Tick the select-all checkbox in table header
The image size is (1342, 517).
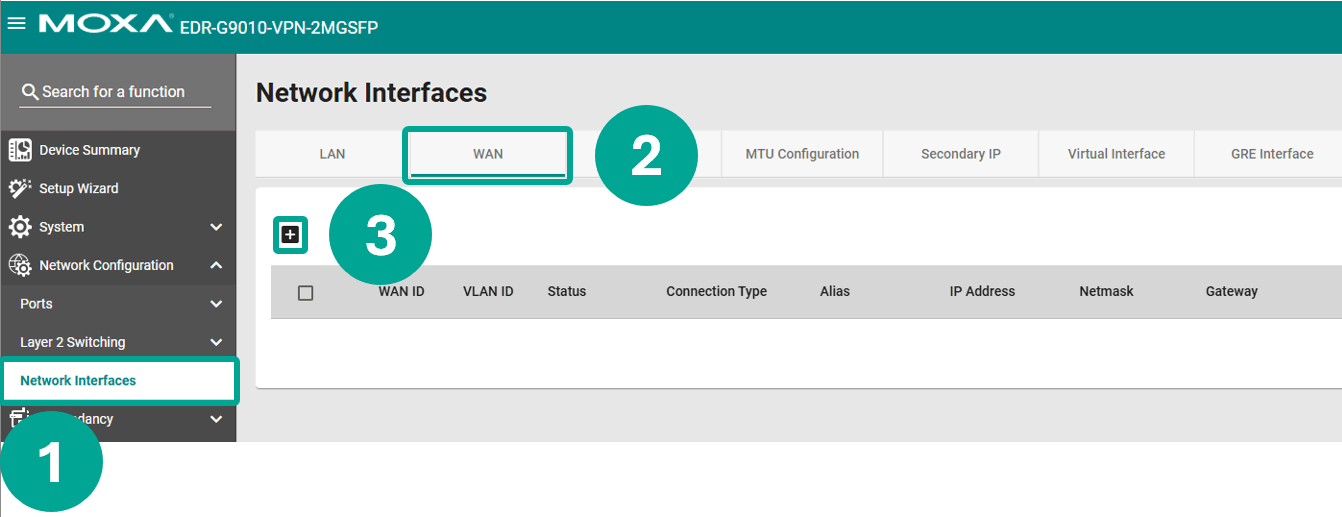click(306, 292)
